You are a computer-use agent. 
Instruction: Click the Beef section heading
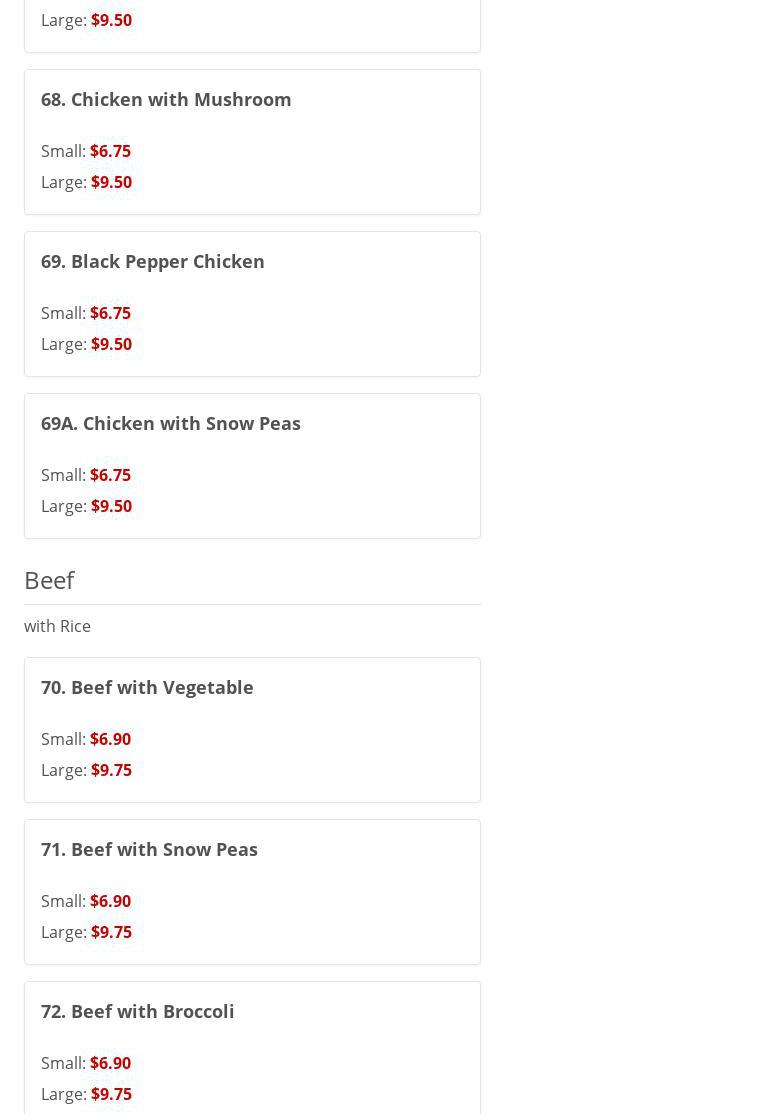point(49,580)
